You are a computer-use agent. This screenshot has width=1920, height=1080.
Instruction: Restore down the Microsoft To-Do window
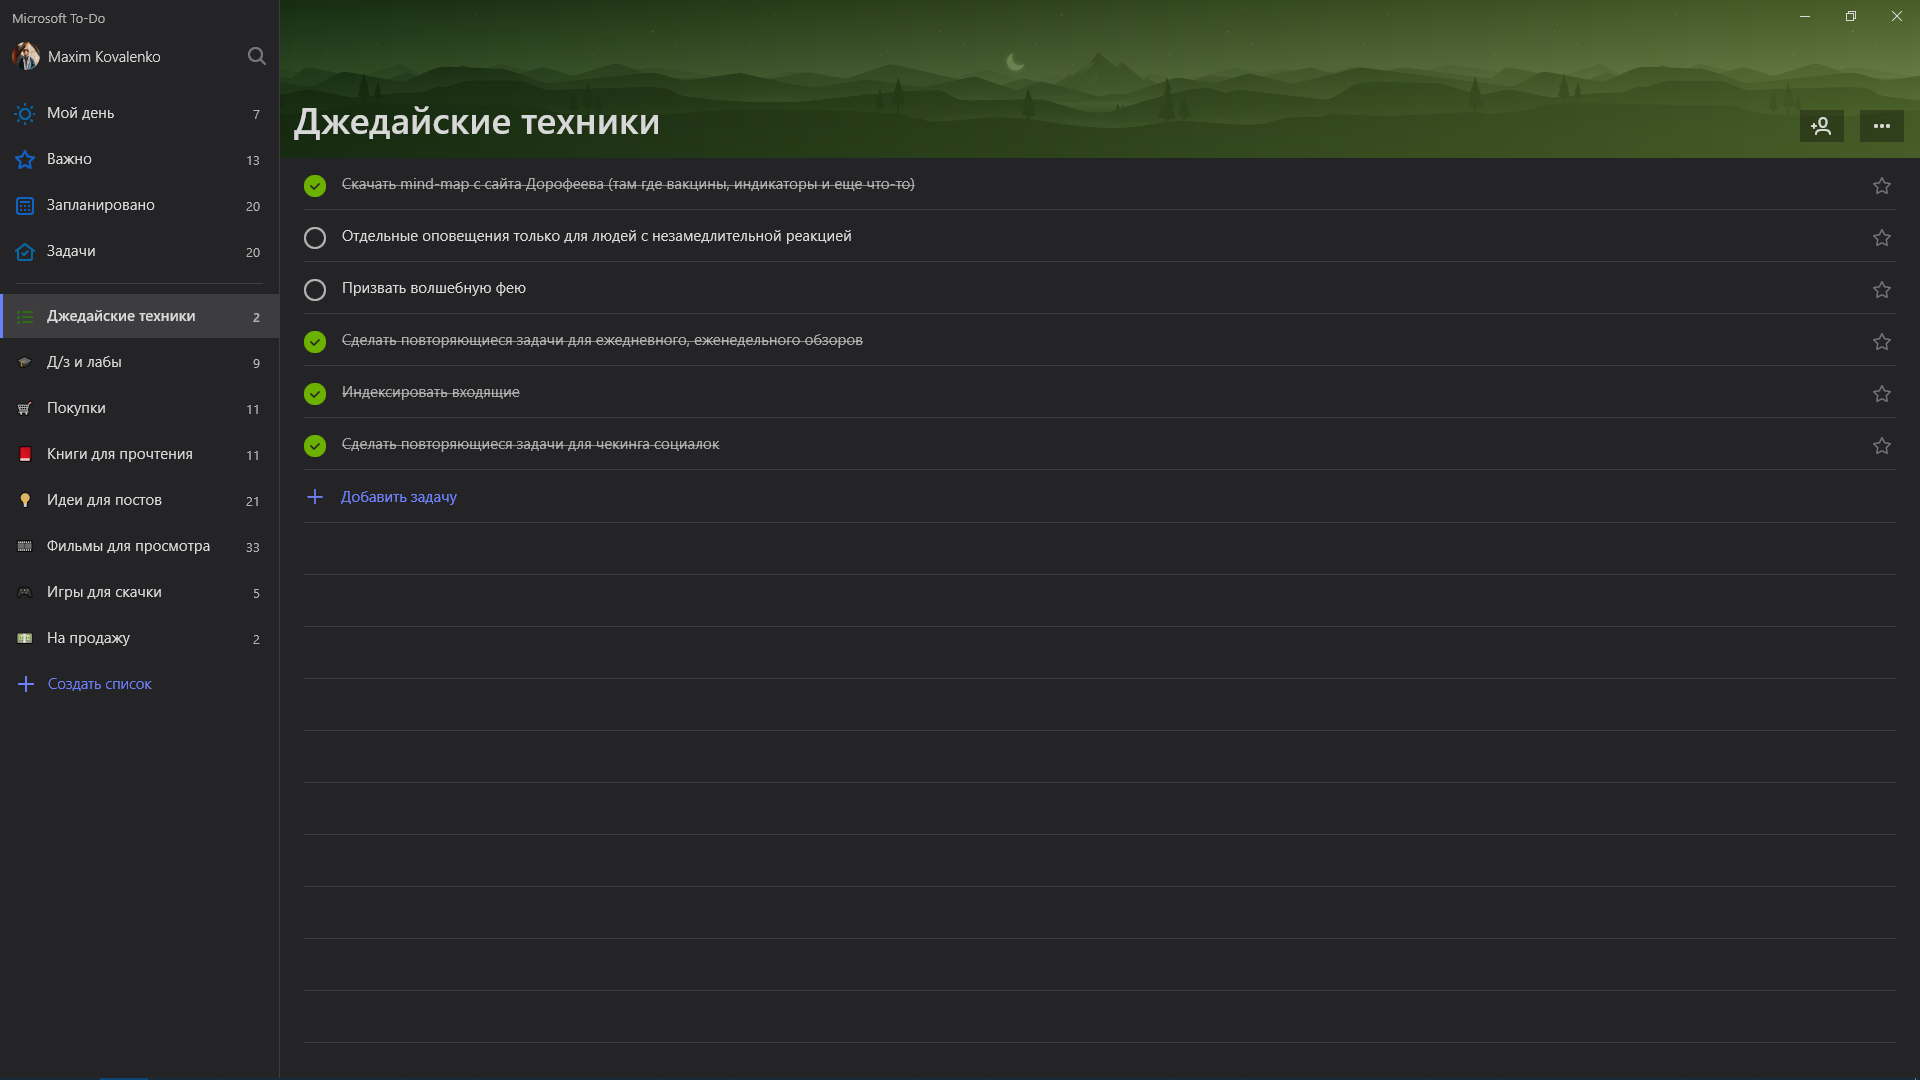click(x=1851, y=17)
